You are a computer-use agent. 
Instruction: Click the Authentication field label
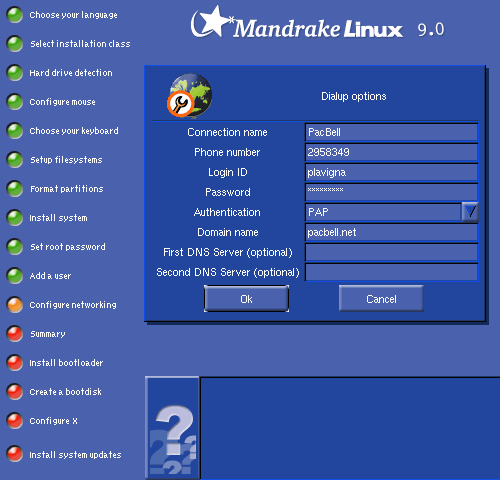pyautogui.click(x=227, y=212)
